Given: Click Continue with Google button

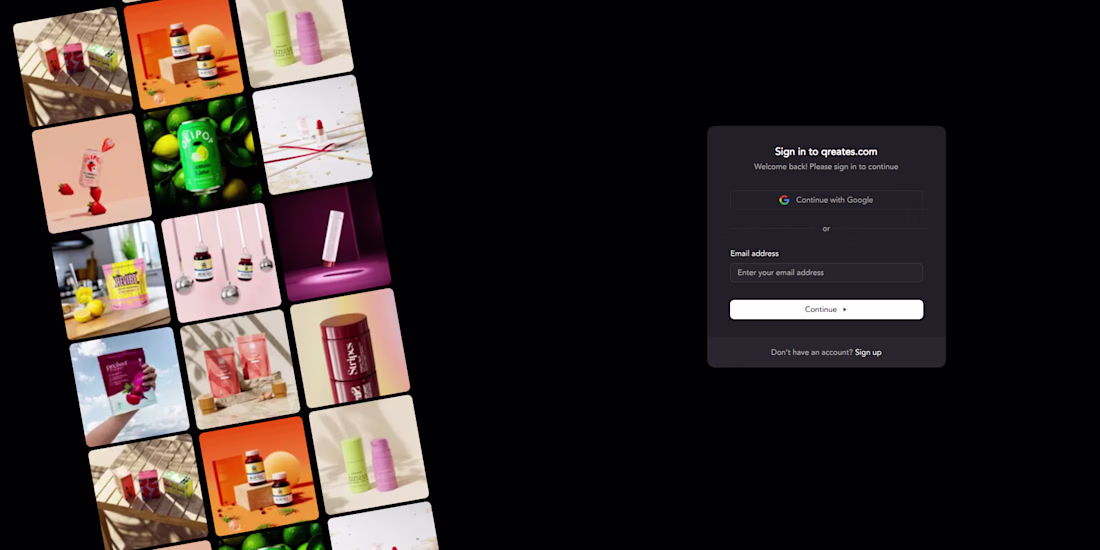Looking at the screenshot, I should coord(826,200).
